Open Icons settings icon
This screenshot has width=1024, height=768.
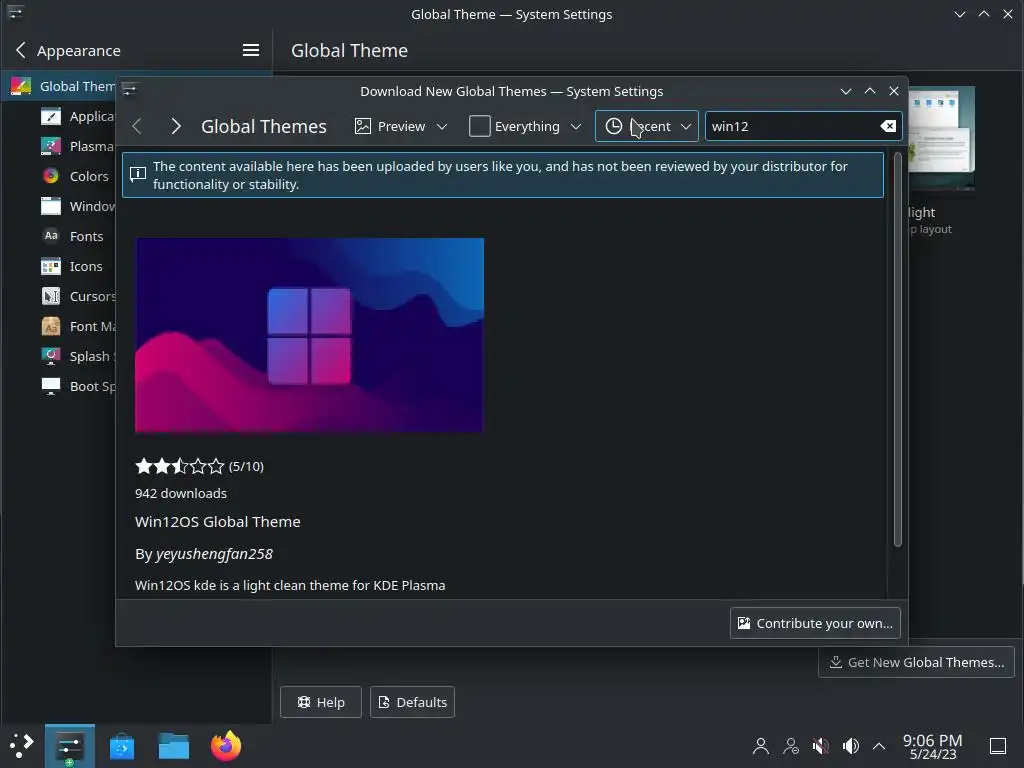point(51,266)
